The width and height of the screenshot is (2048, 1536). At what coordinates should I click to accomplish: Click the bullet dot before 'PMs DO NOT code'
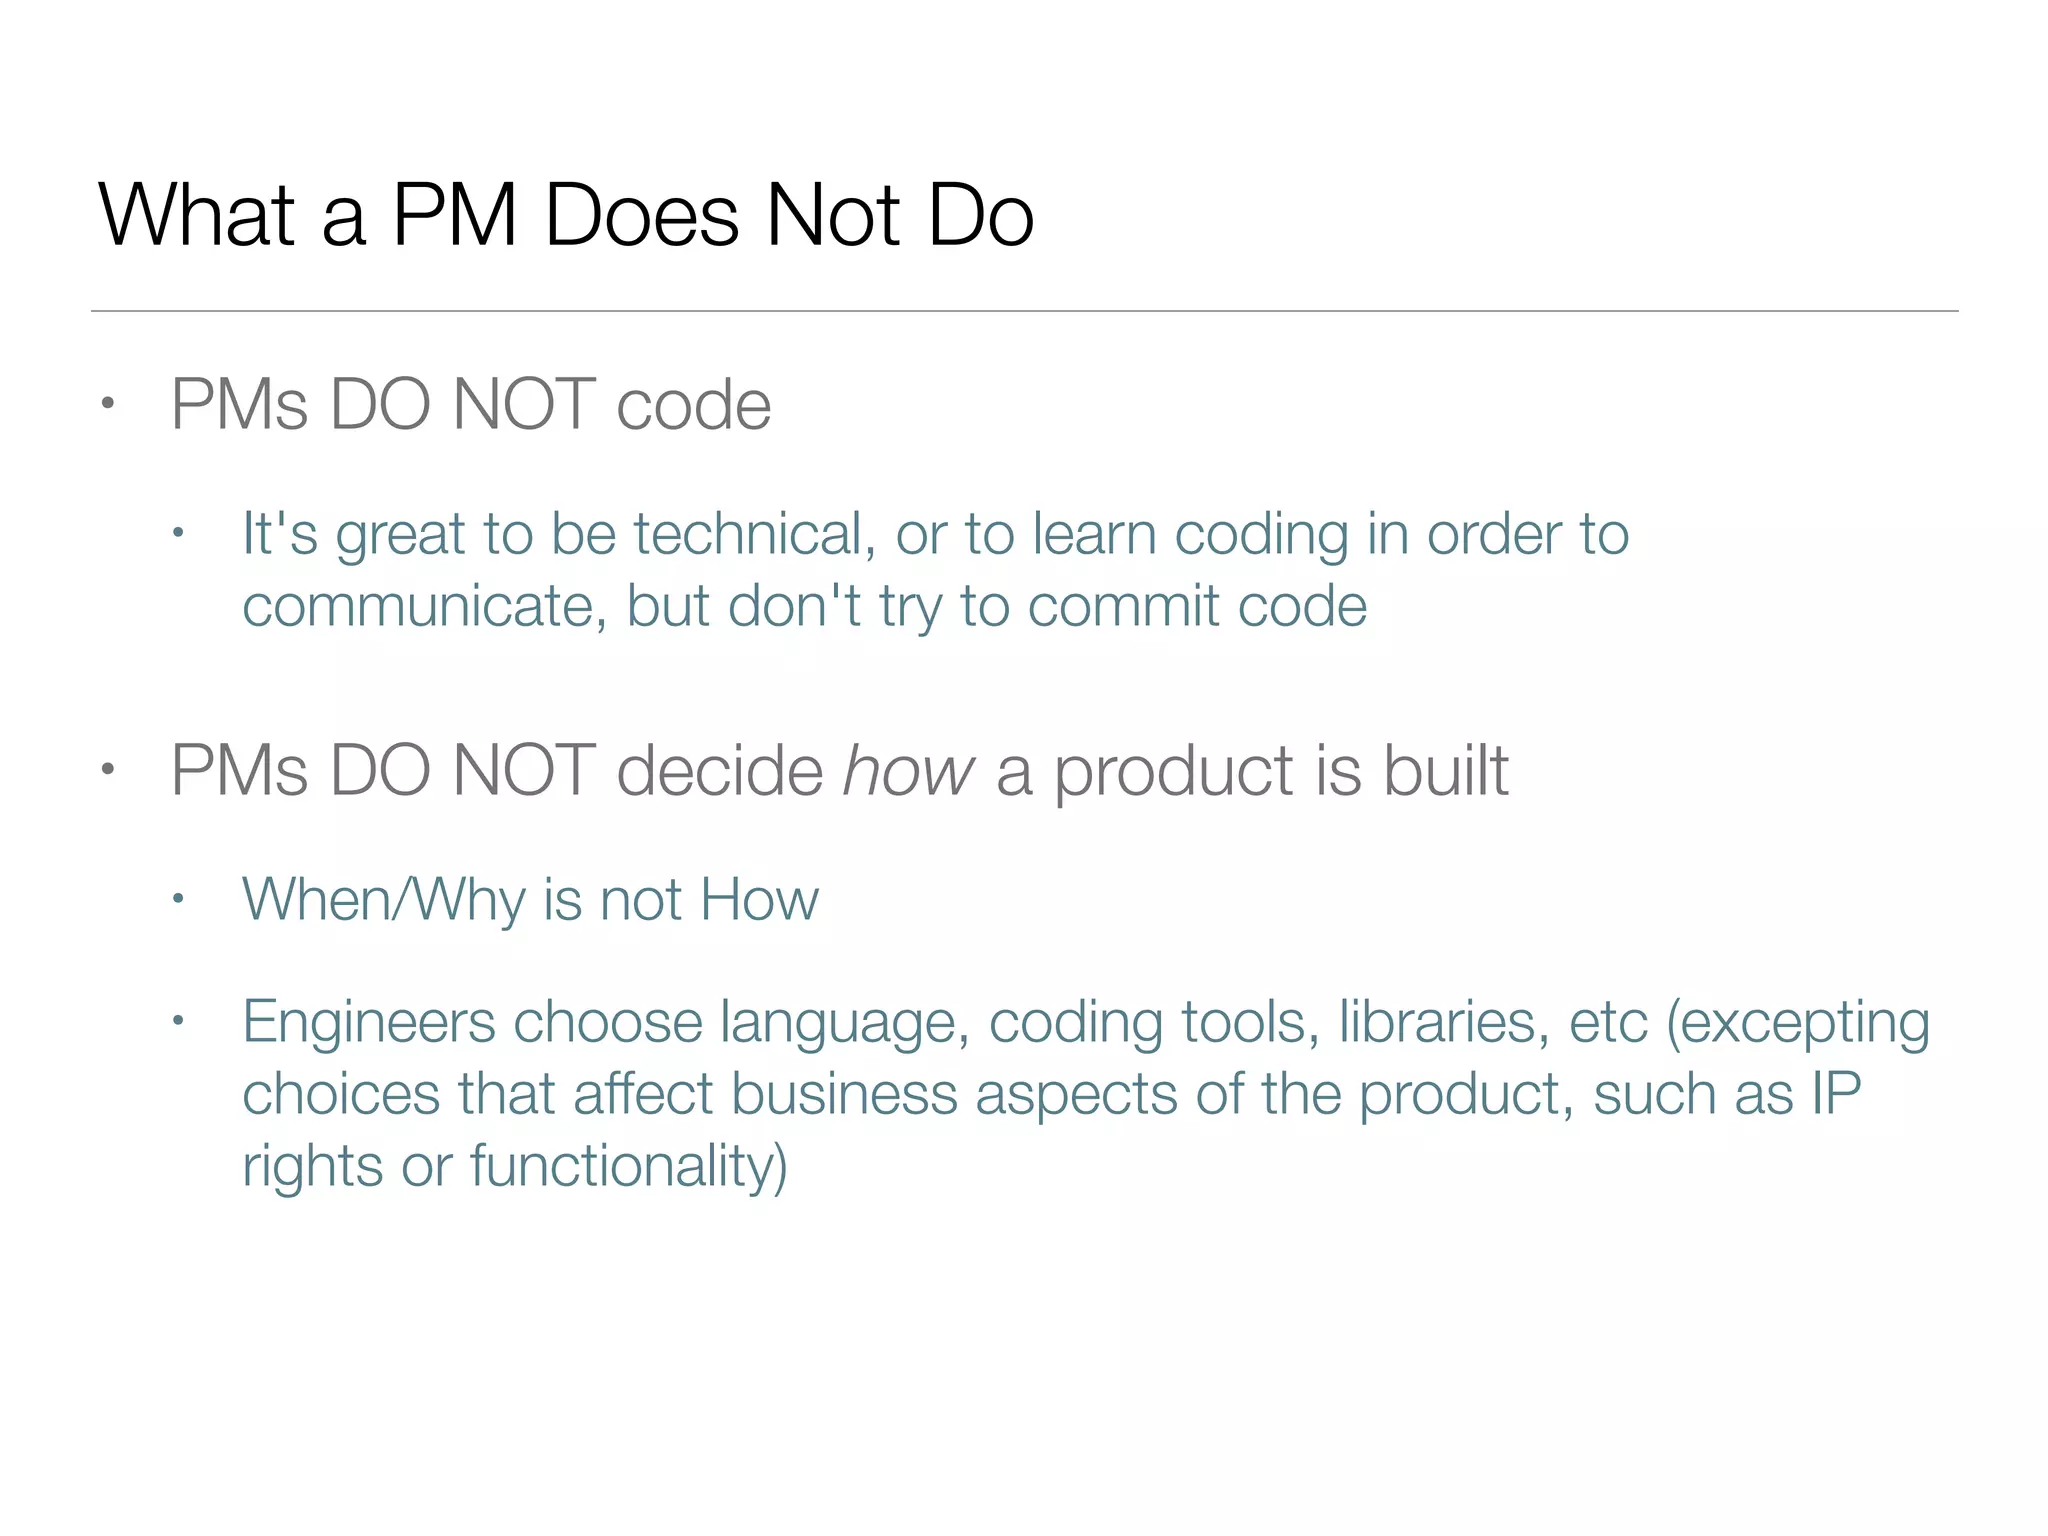click(108, 404)
